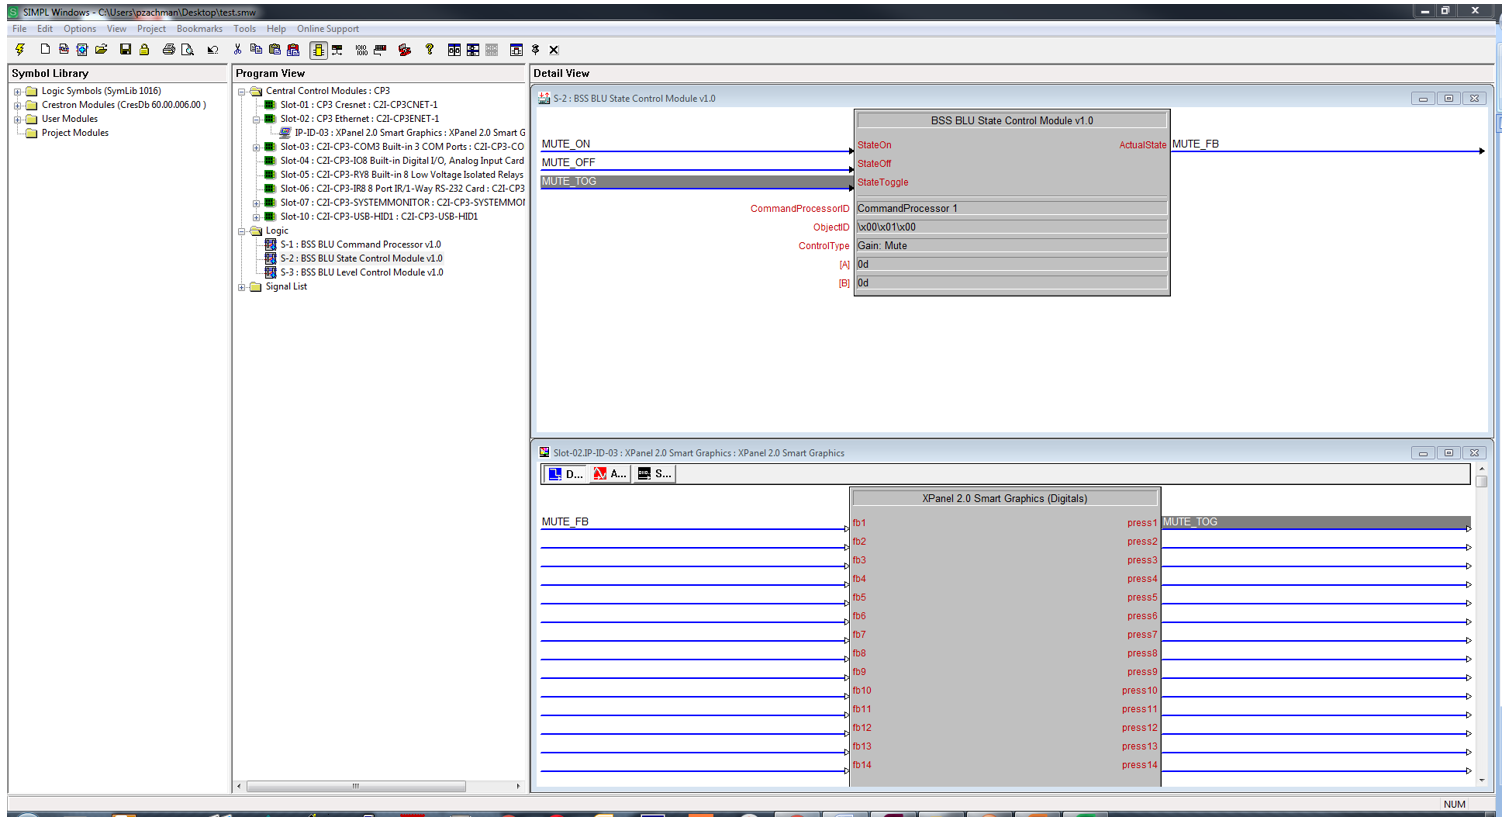Click the Print icon in toolbar
Viewport: 1508px width, 822px height.
pos(168,49)
